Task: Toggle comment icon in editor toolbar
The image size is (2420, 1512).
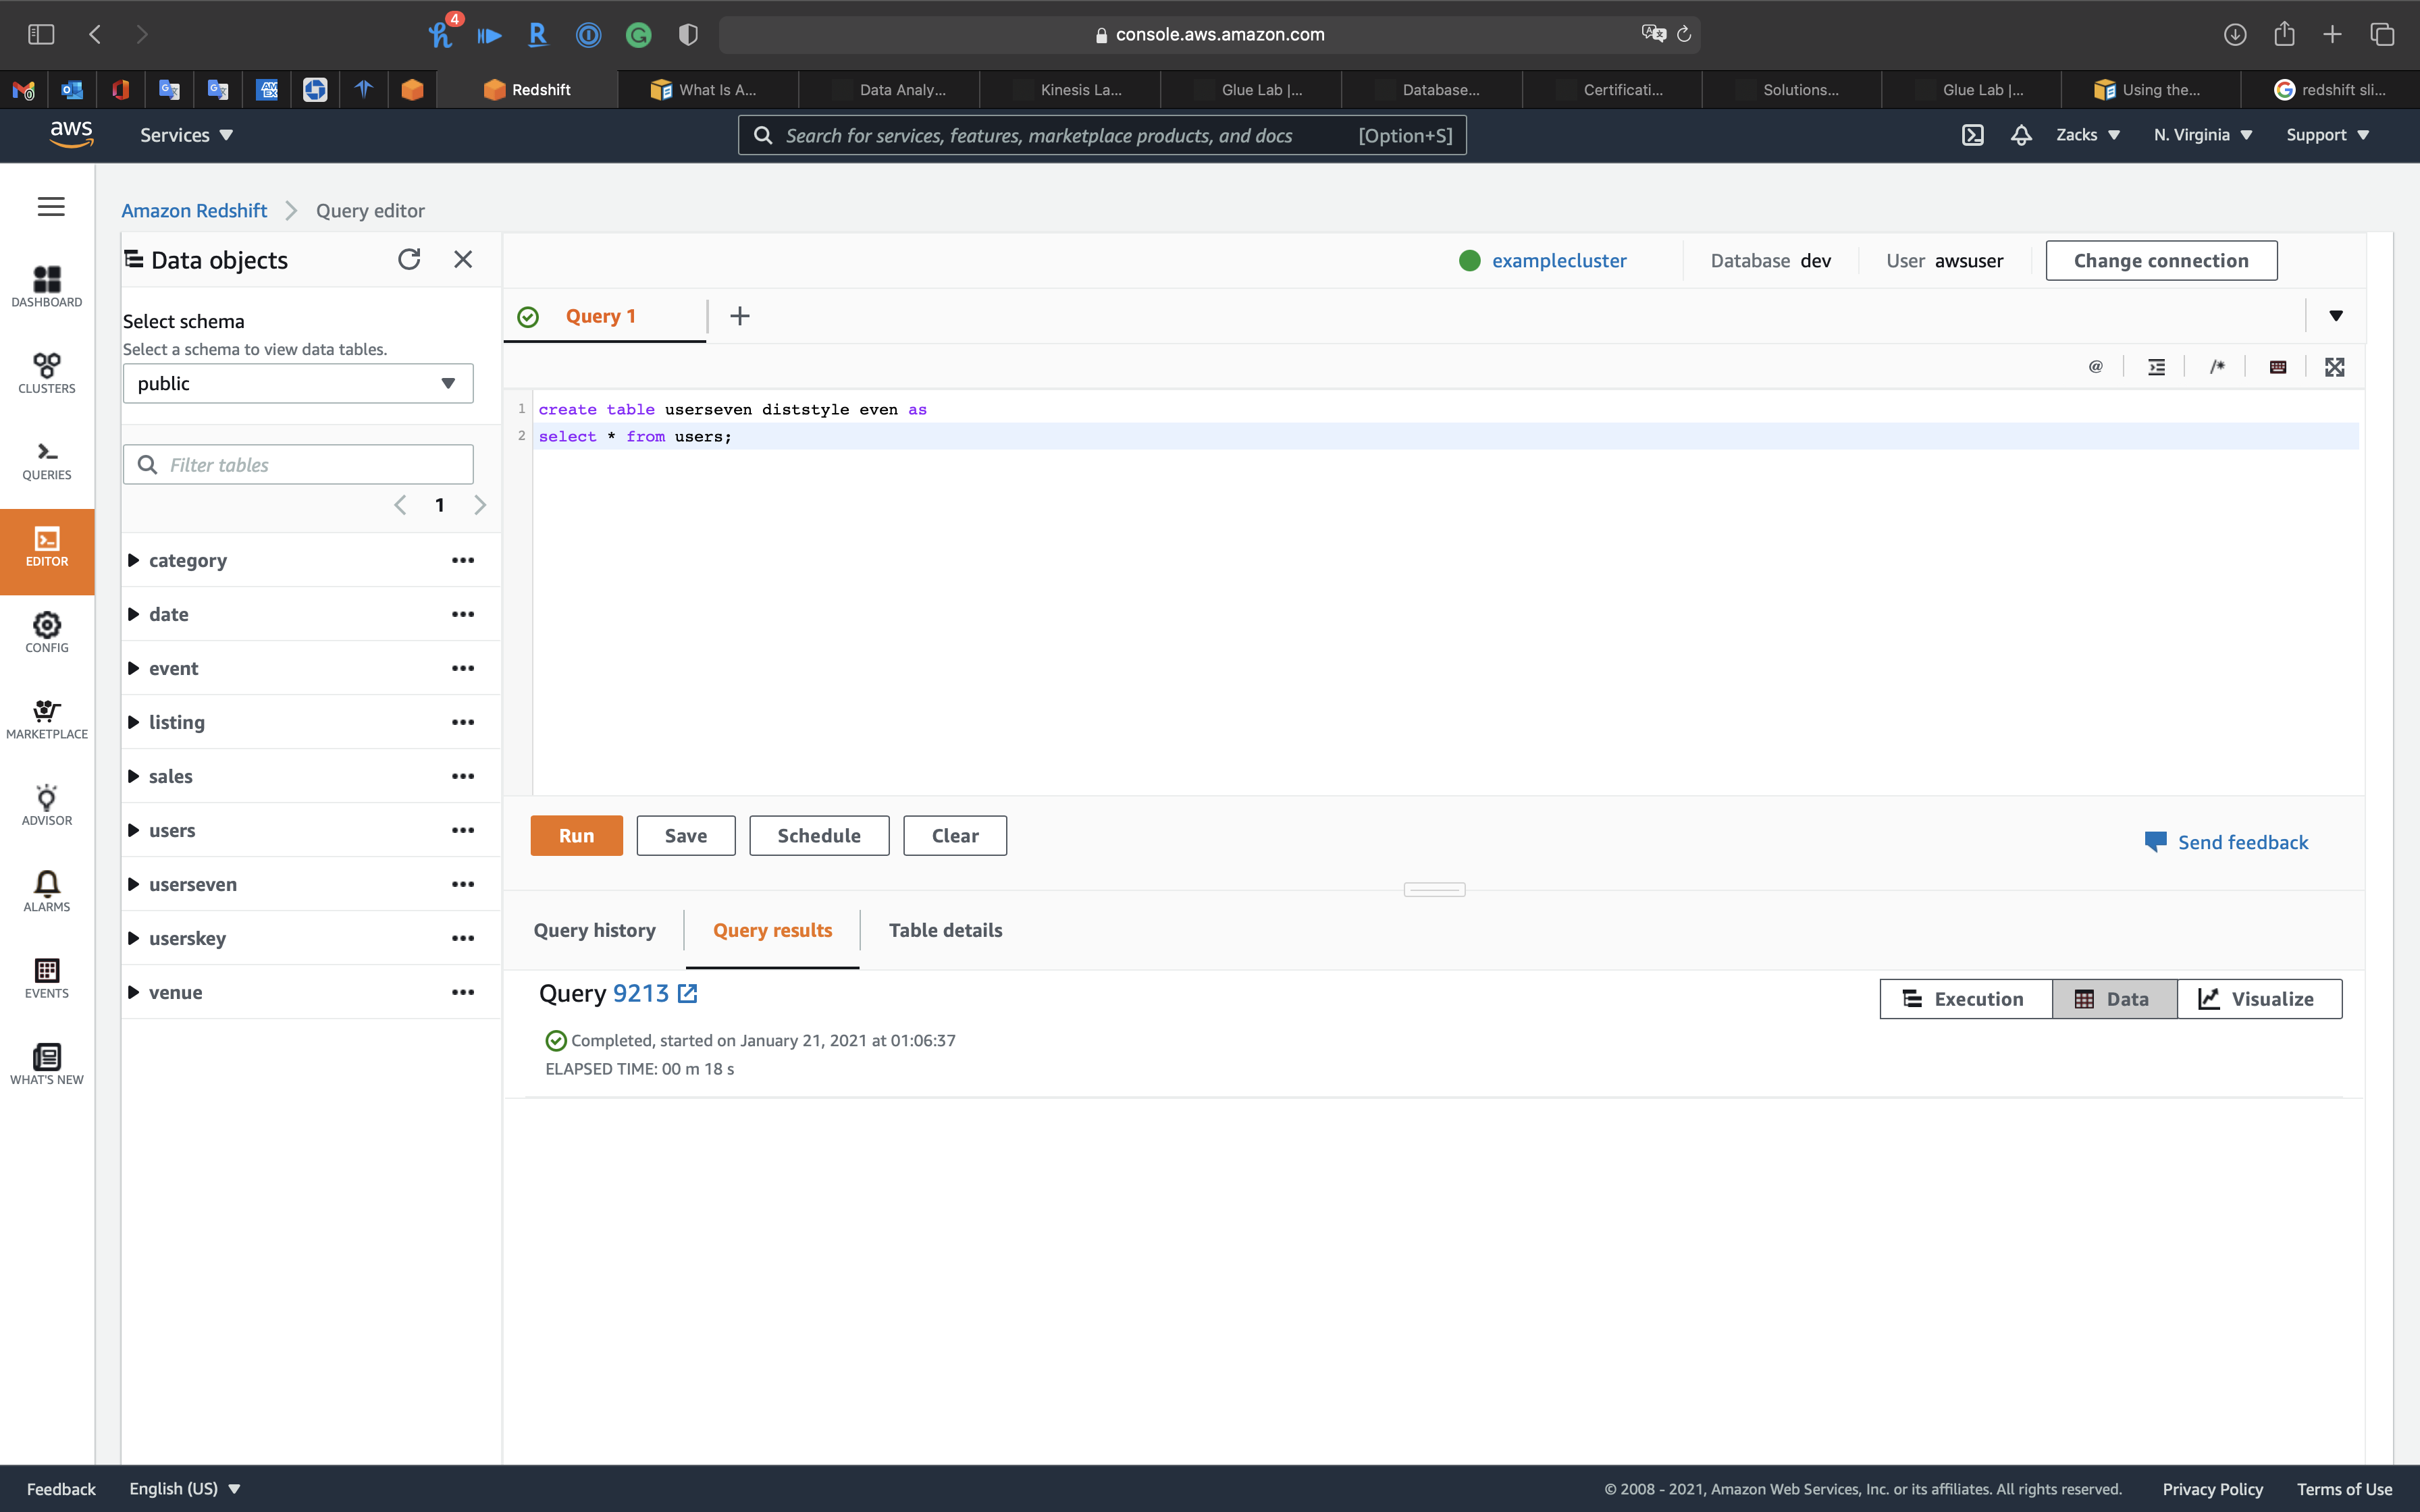Action: (2217, 367)
